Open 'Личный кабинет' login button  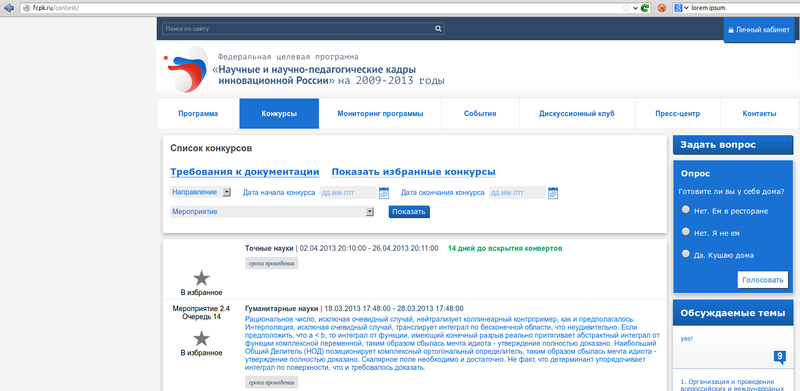759,30
